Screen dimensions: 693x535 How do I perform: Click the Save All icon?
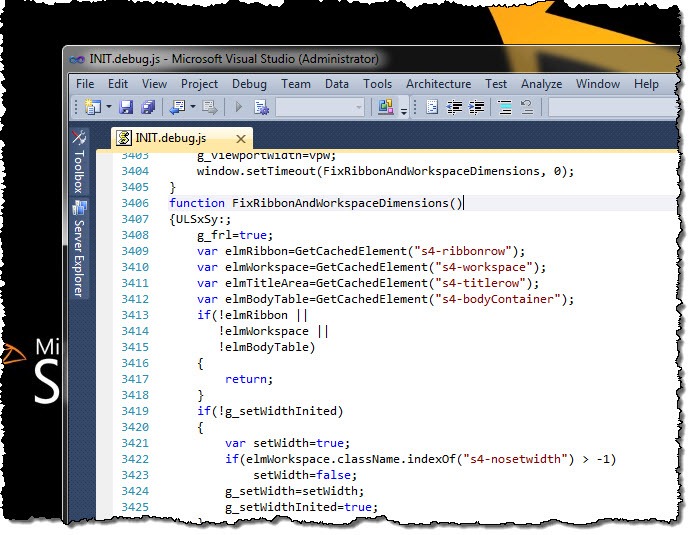148,107
